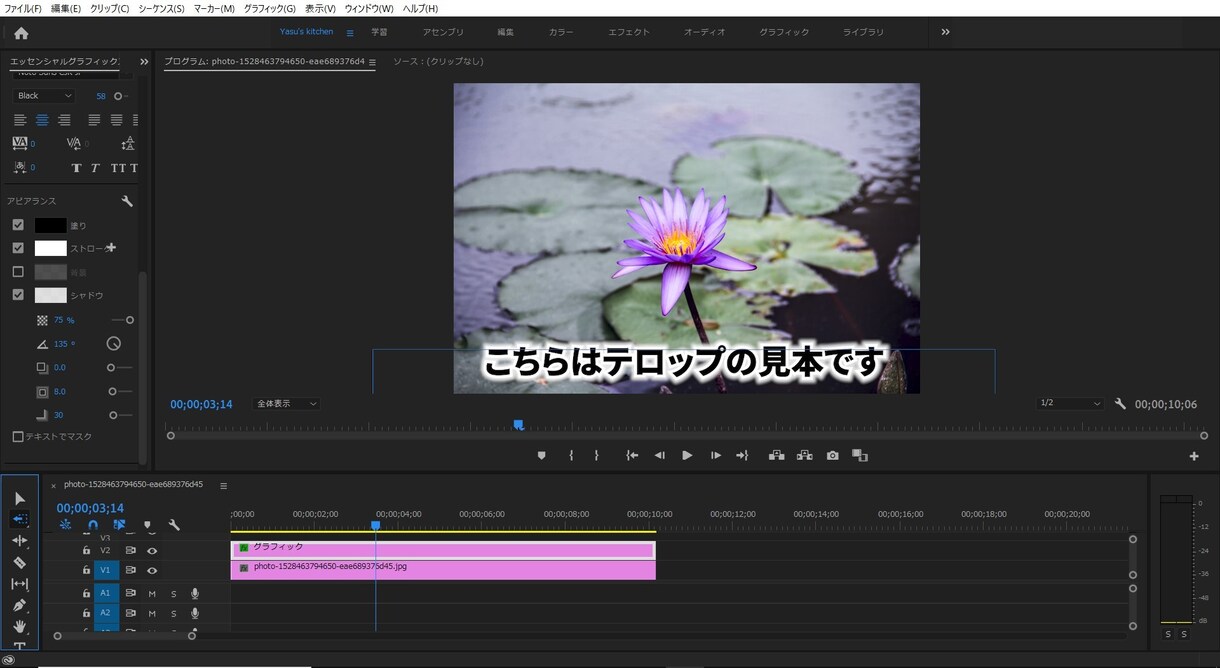The image size is (1220, 668).
Task: Enable voice-over record on A1
Action: 195,594
